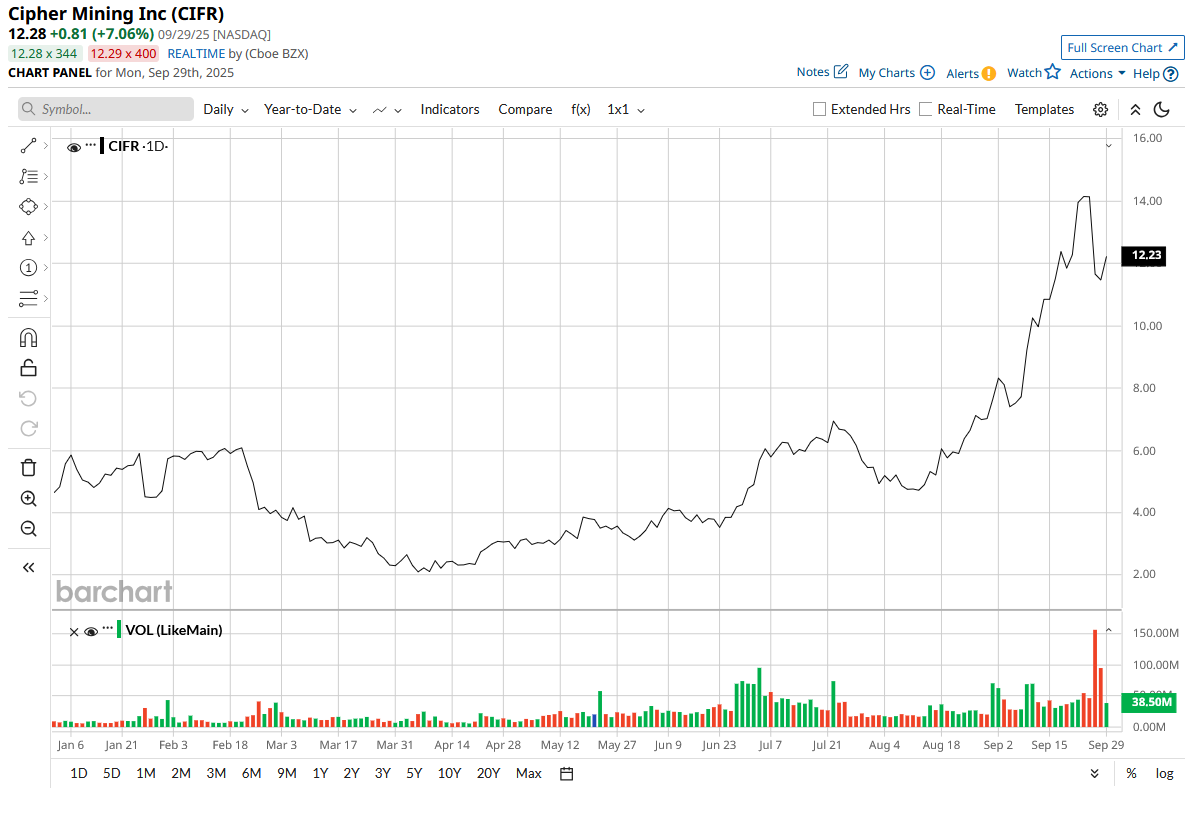Remove the VOL indicator pane
The image size is (1193, 825).
[x=74, y=632]
